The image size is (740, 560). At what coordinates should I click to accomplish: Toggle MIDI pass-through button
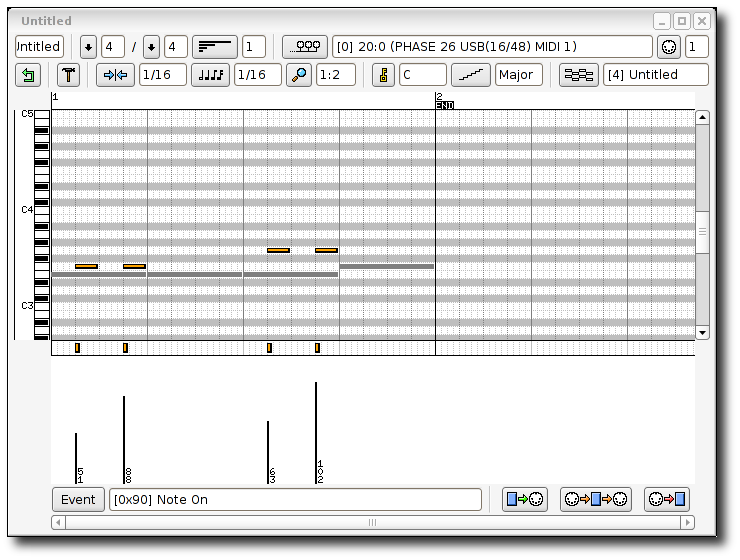596,499
